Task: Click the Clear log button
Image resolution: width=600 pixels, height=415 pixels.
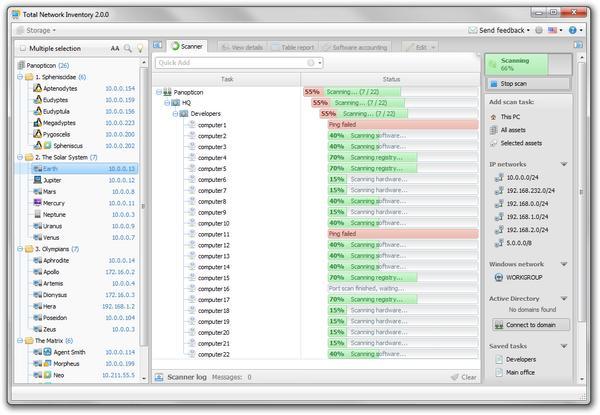Action: point(464,377)
